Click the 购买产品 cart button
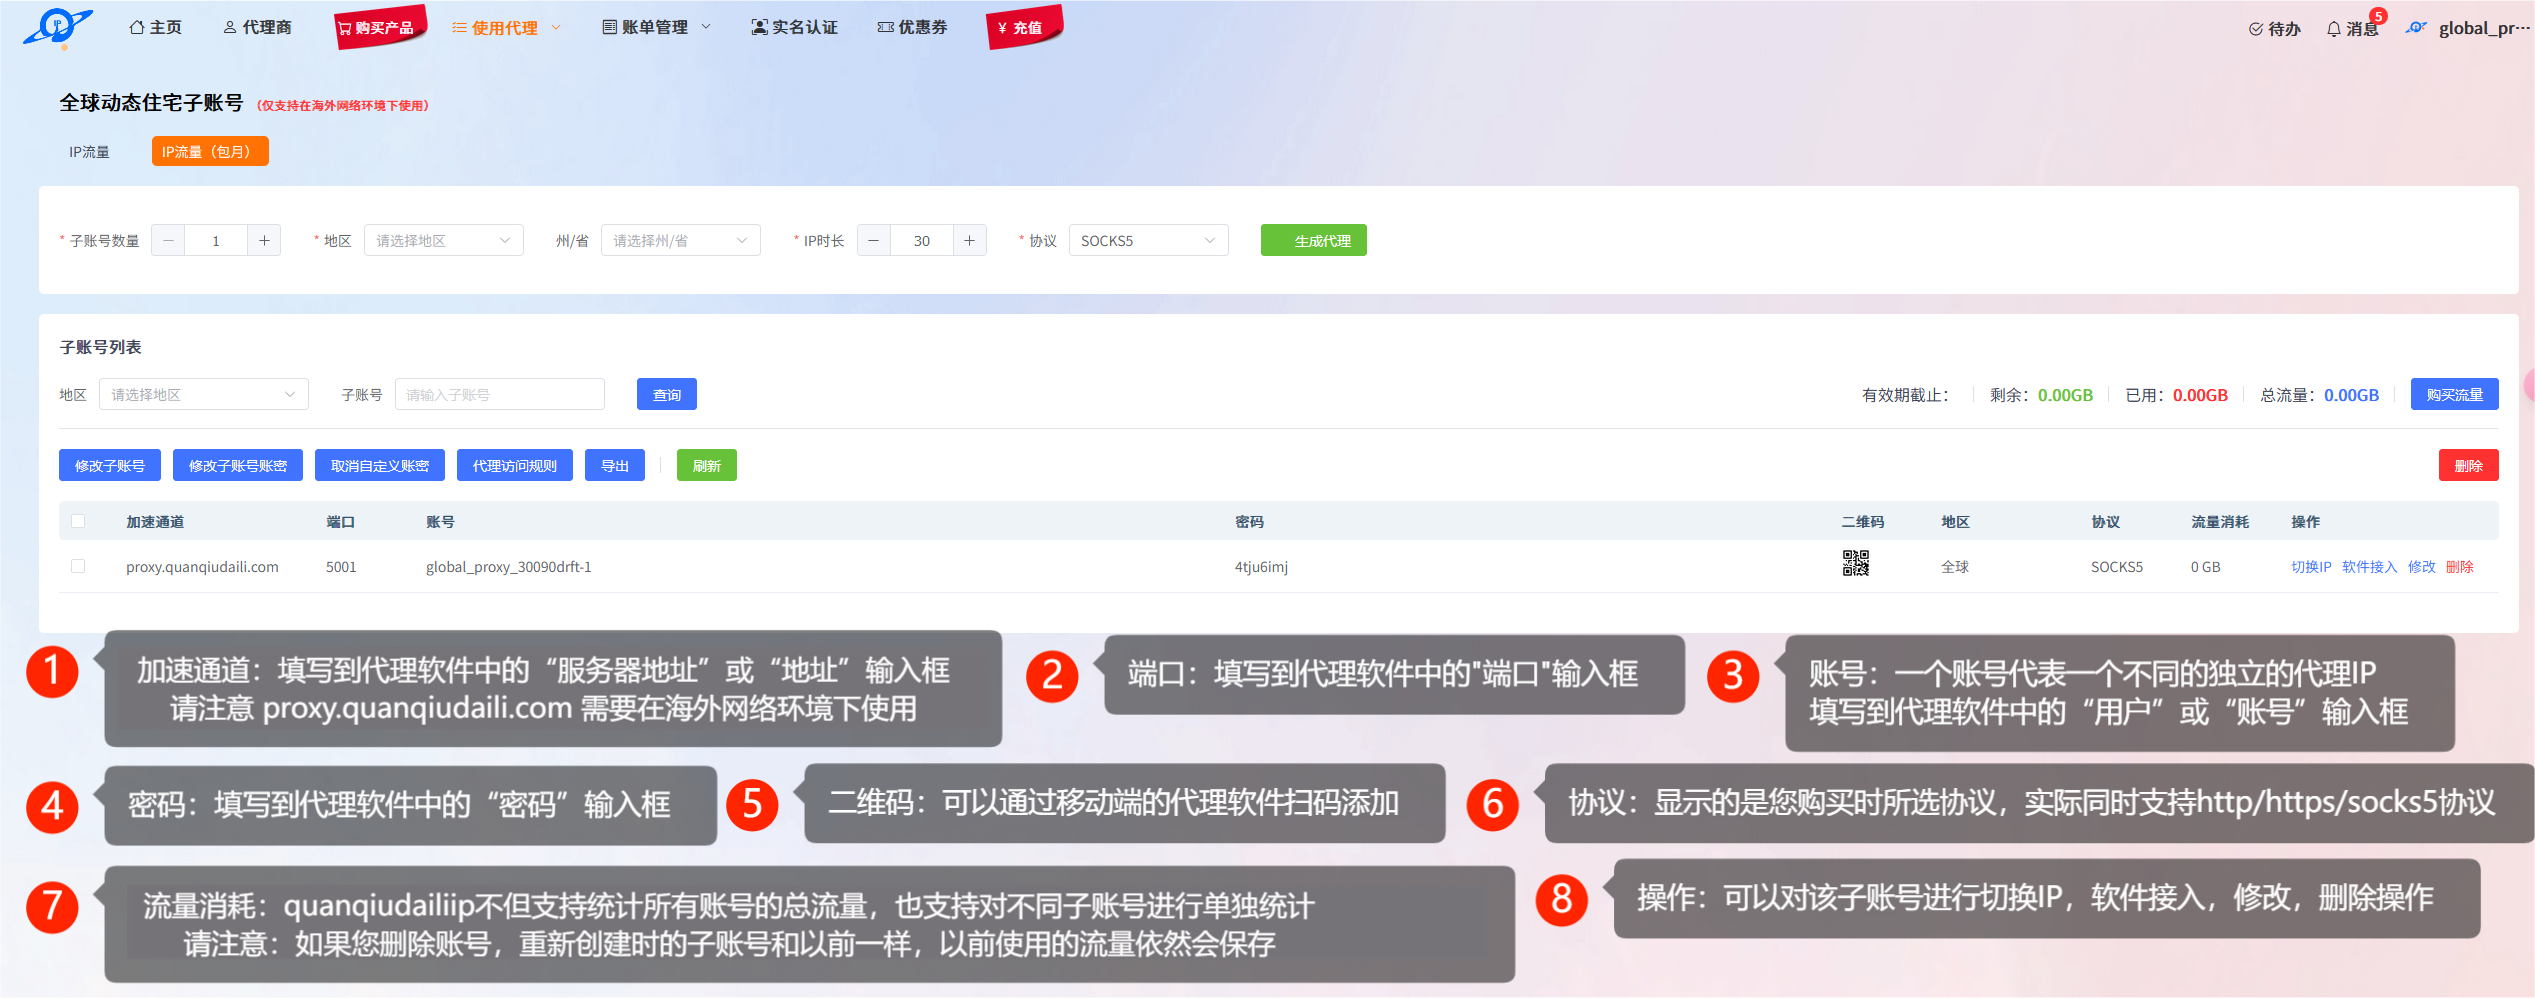This screenshot has width=2535, height=998. coord(378,28)
